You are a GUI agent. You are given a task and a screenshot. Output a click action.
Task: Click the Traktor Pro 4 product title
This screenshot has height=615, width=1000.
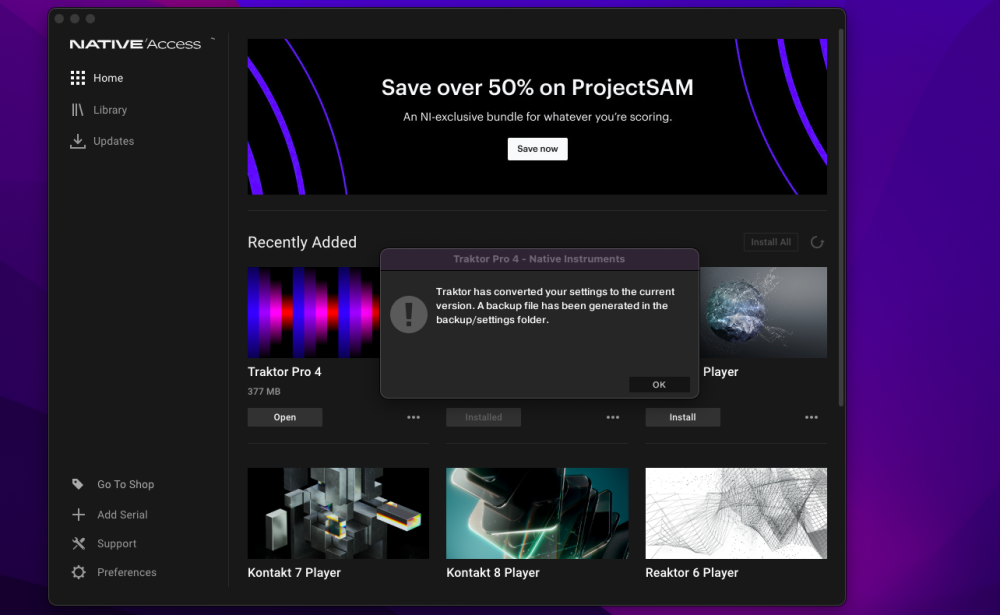pos(284,372)
